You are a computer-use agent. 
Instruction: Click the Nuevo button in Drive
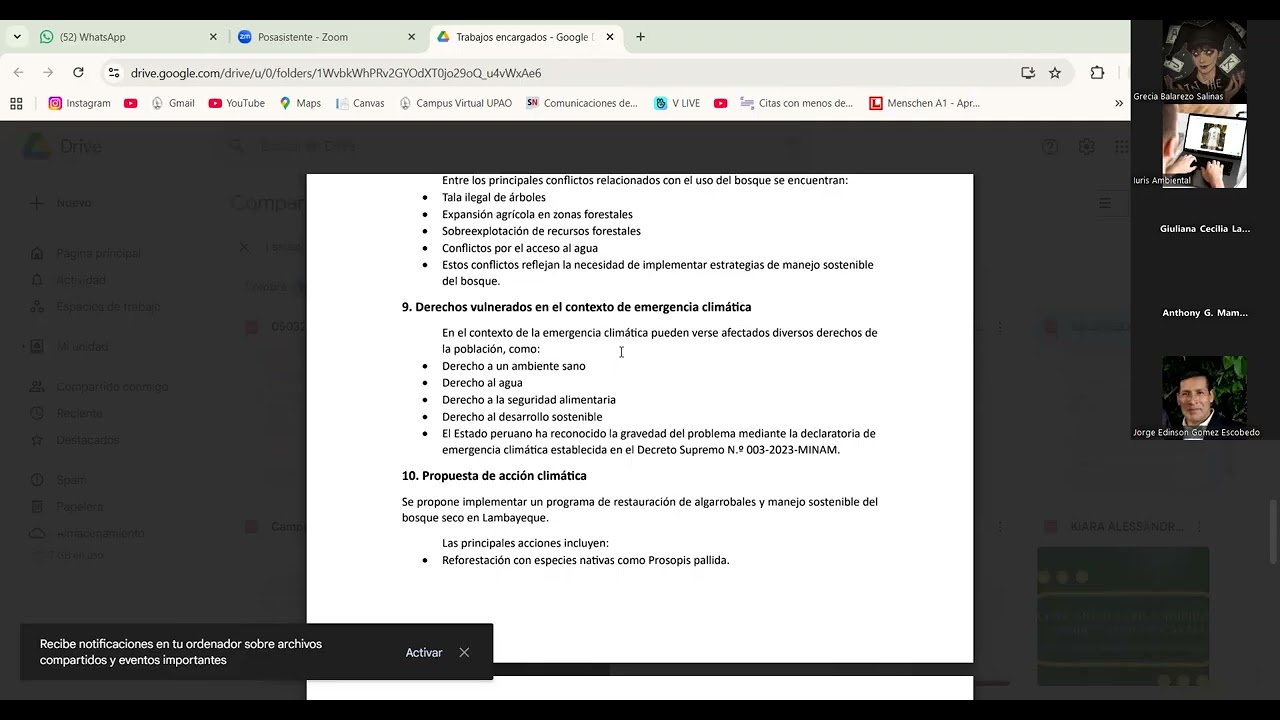tap(62, 203)
